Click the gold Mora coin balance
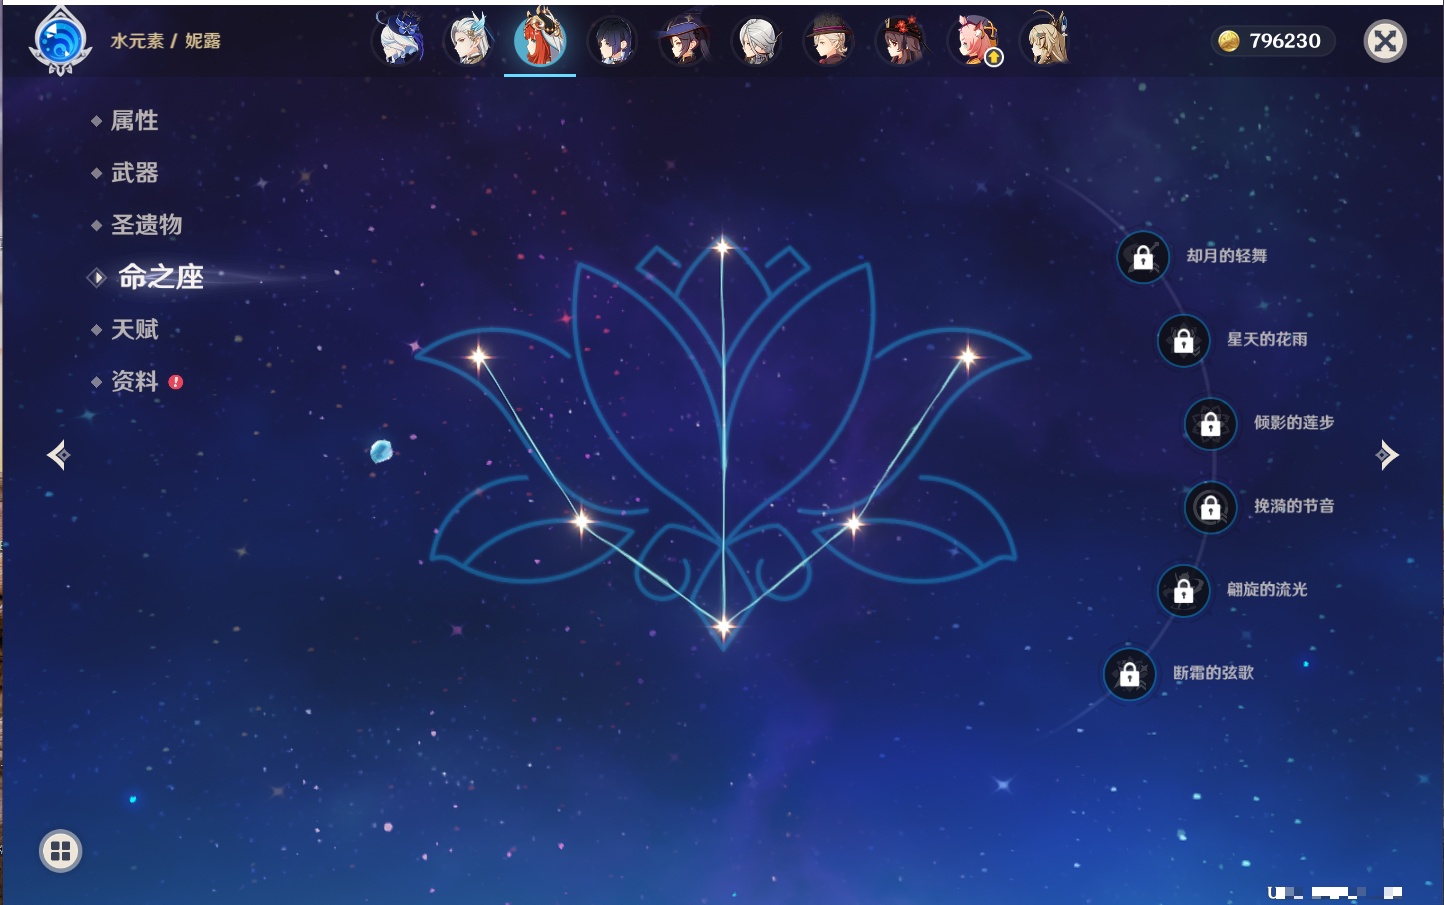The width and height of the screenshot is (1444, 905). click(x=1272, y=41)
